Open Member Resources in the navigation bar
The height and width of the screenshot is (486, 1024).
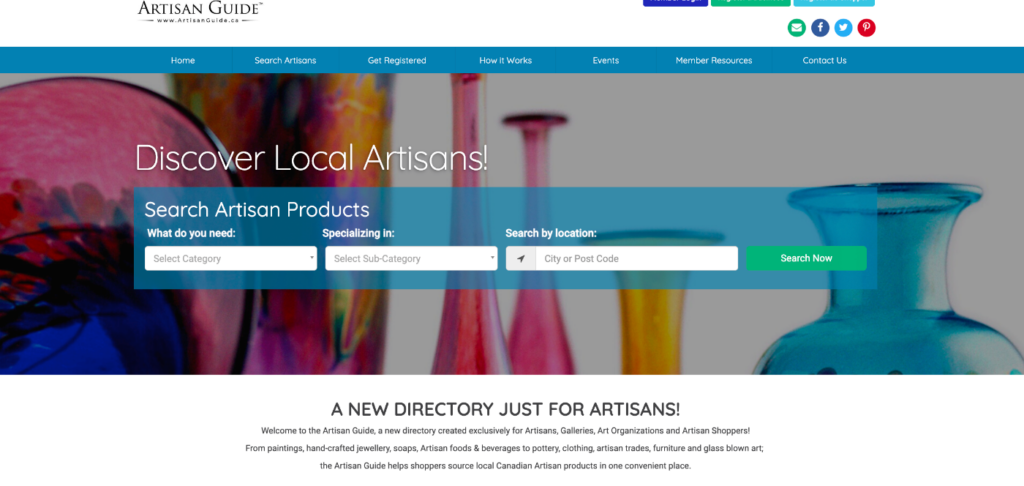coord(714,60)
